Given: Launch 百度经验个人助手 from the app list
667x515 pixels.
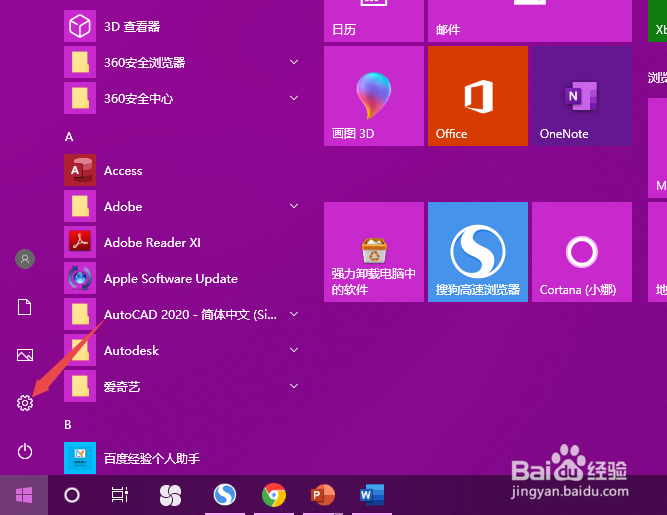Looking at the screenshot, I should [182, 458].
